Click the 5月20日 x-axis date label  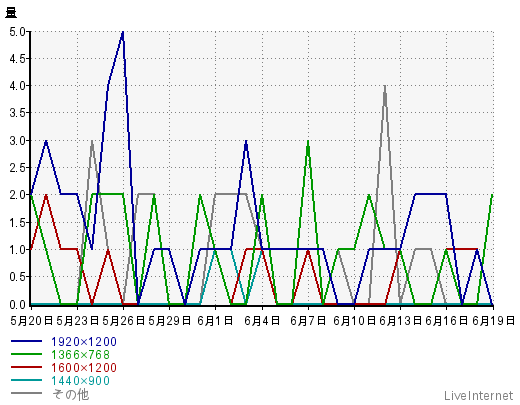coord(32,321)
